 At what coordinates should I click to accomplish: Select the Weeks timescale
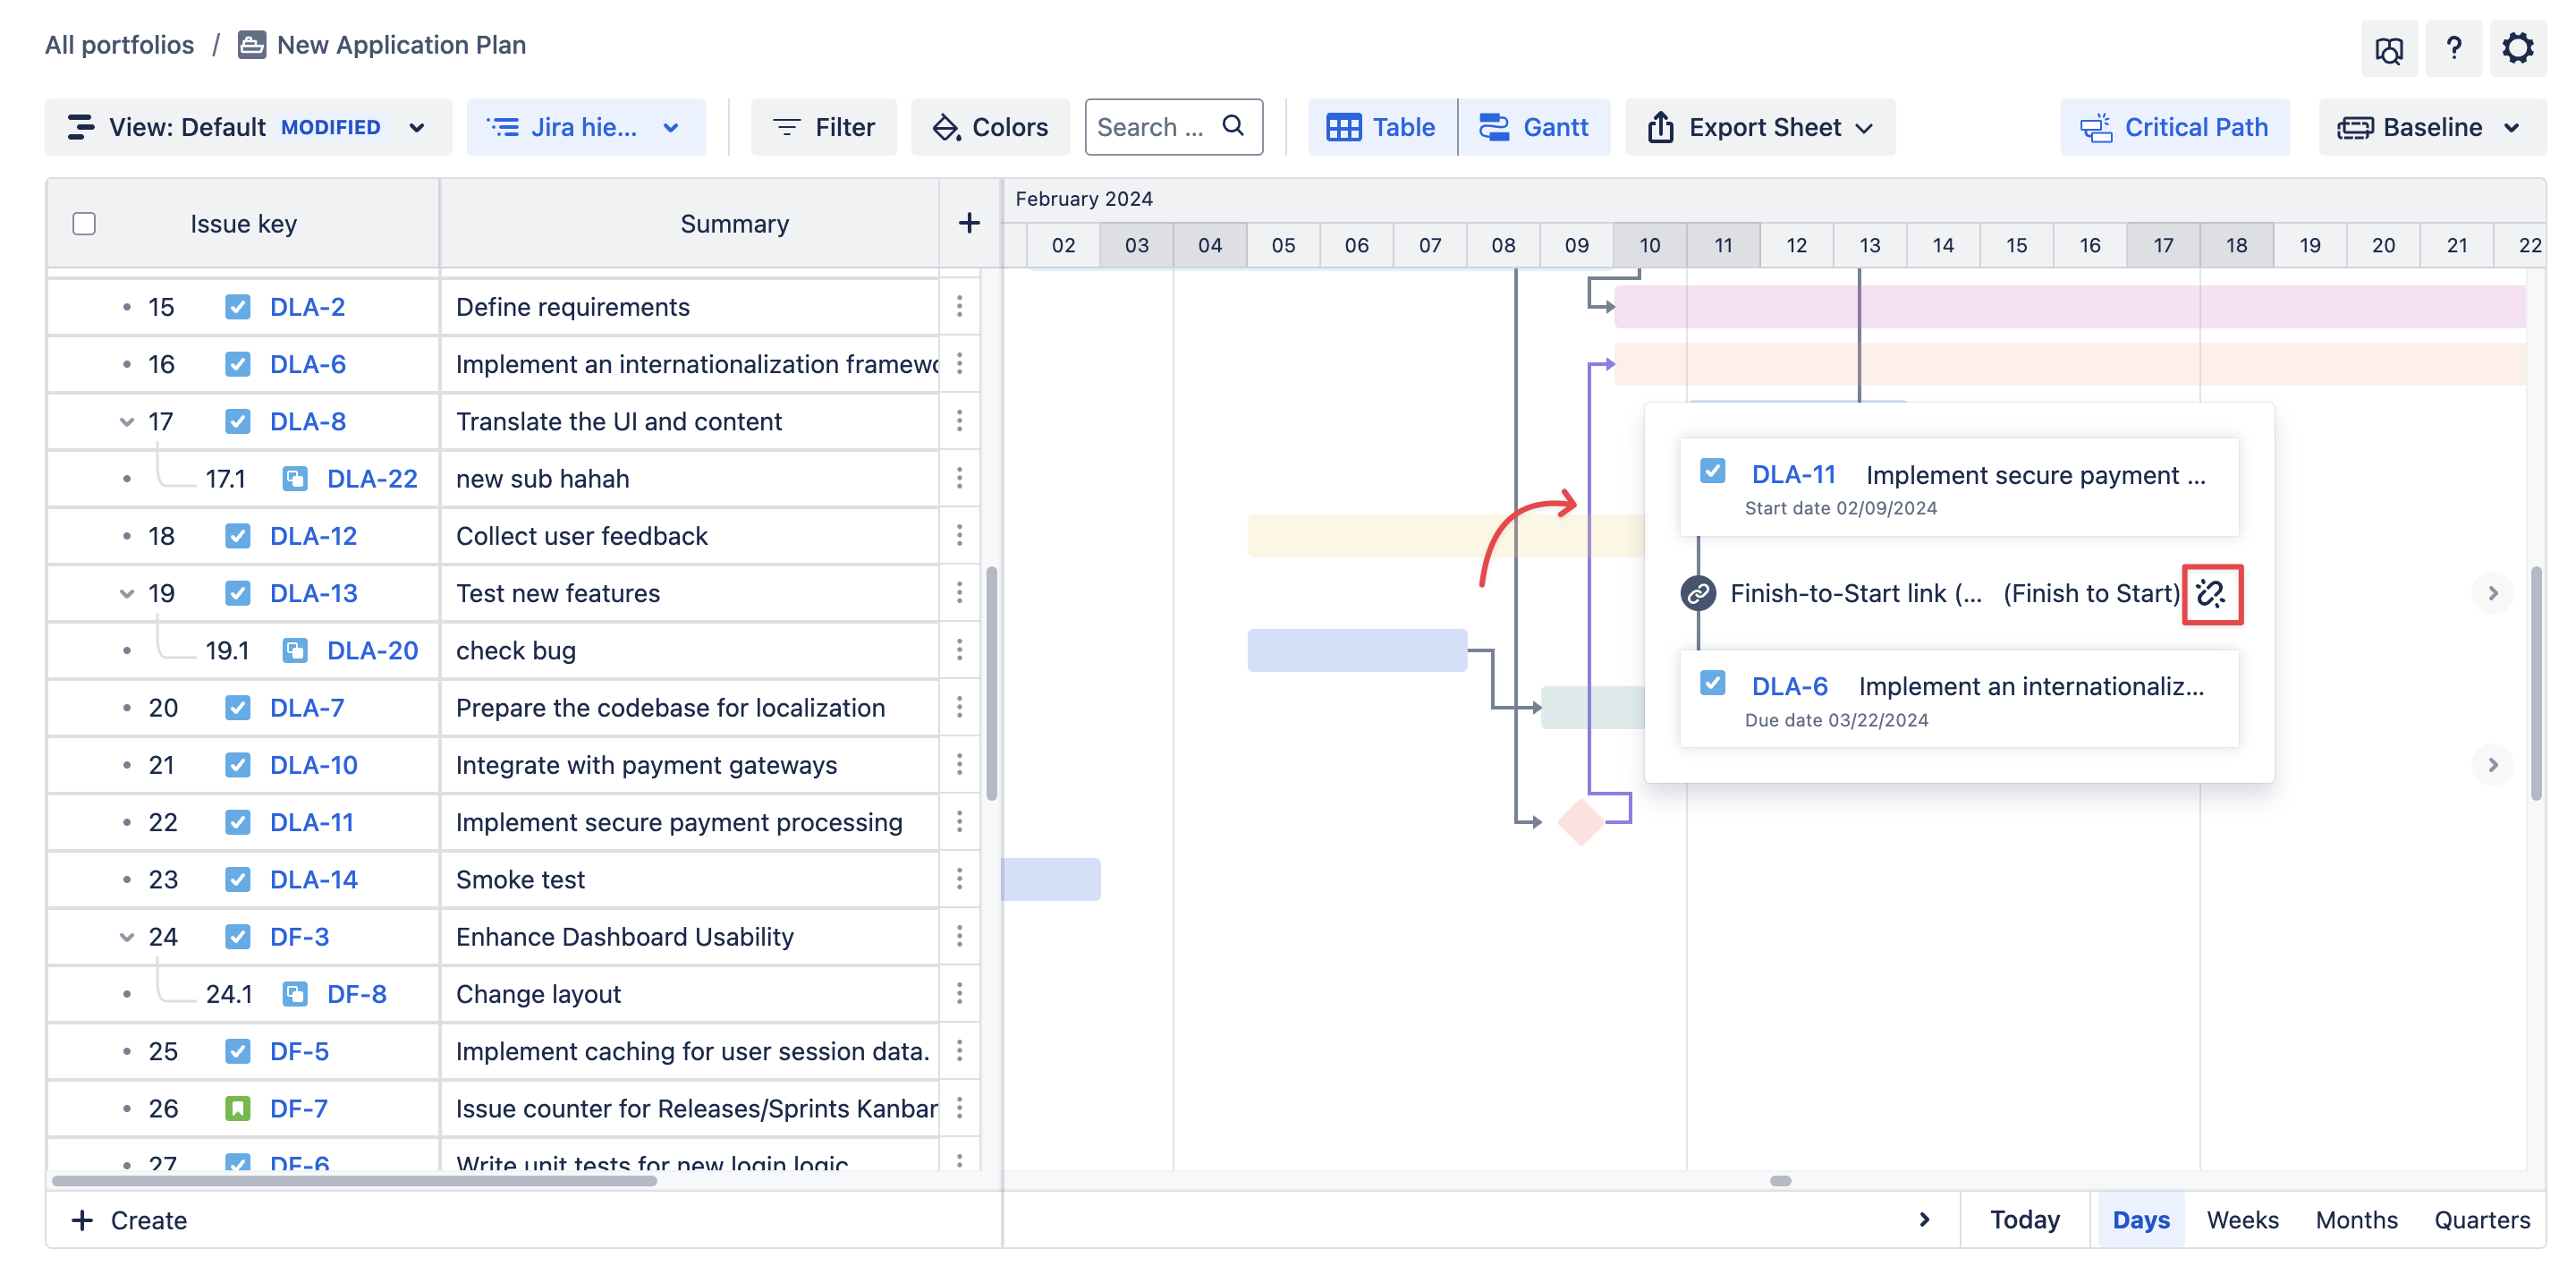pos(2242,1219)
